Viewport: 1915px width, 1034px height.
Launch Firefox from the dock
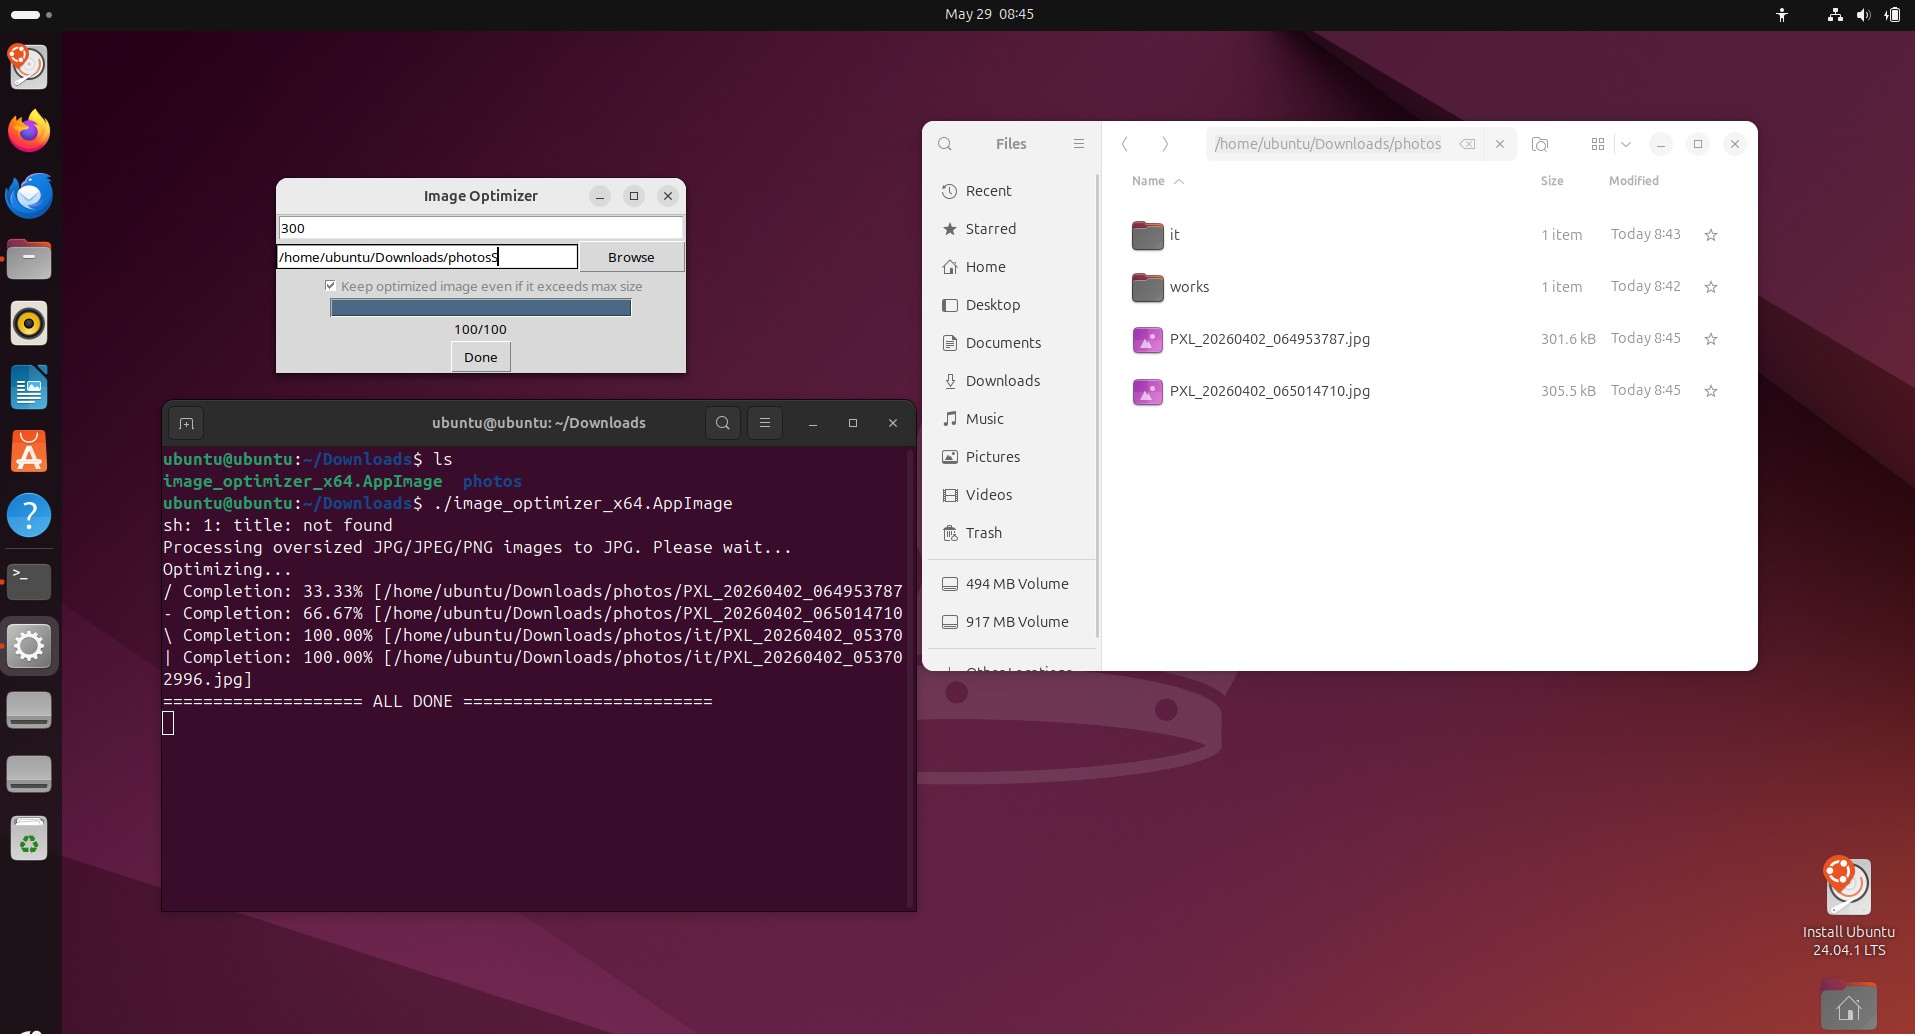pyautogui.click(x=29, y=131)
